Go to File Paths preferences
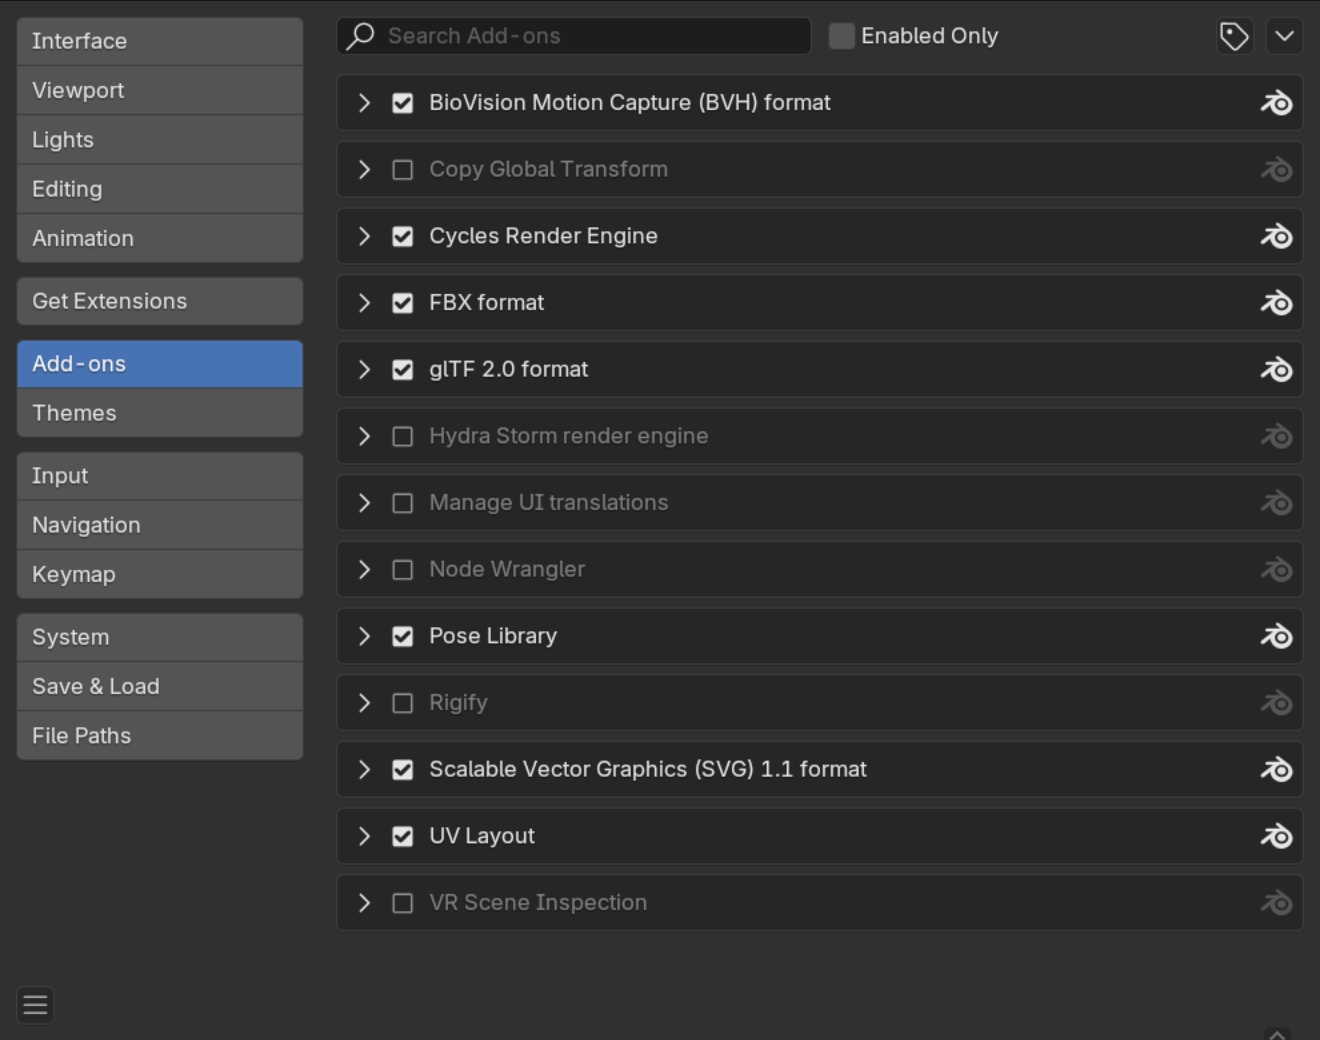1320x1040 pixels. tap(160, 736)
